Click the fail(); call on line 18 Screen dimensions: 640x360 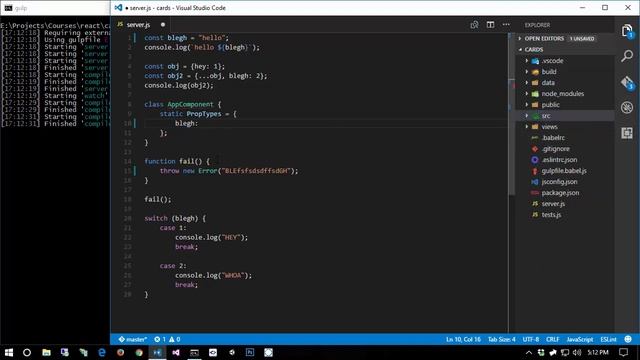point(158,200)
